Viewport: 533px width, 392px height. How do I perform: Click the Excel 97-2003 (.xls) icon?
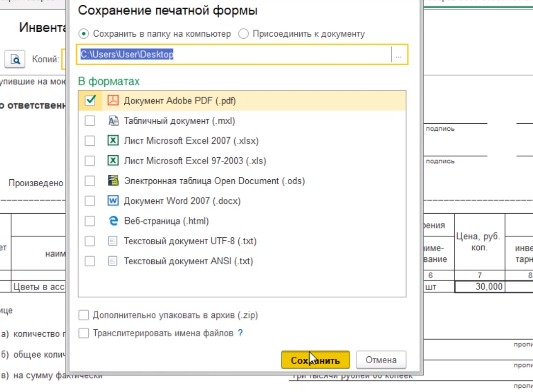113,160
